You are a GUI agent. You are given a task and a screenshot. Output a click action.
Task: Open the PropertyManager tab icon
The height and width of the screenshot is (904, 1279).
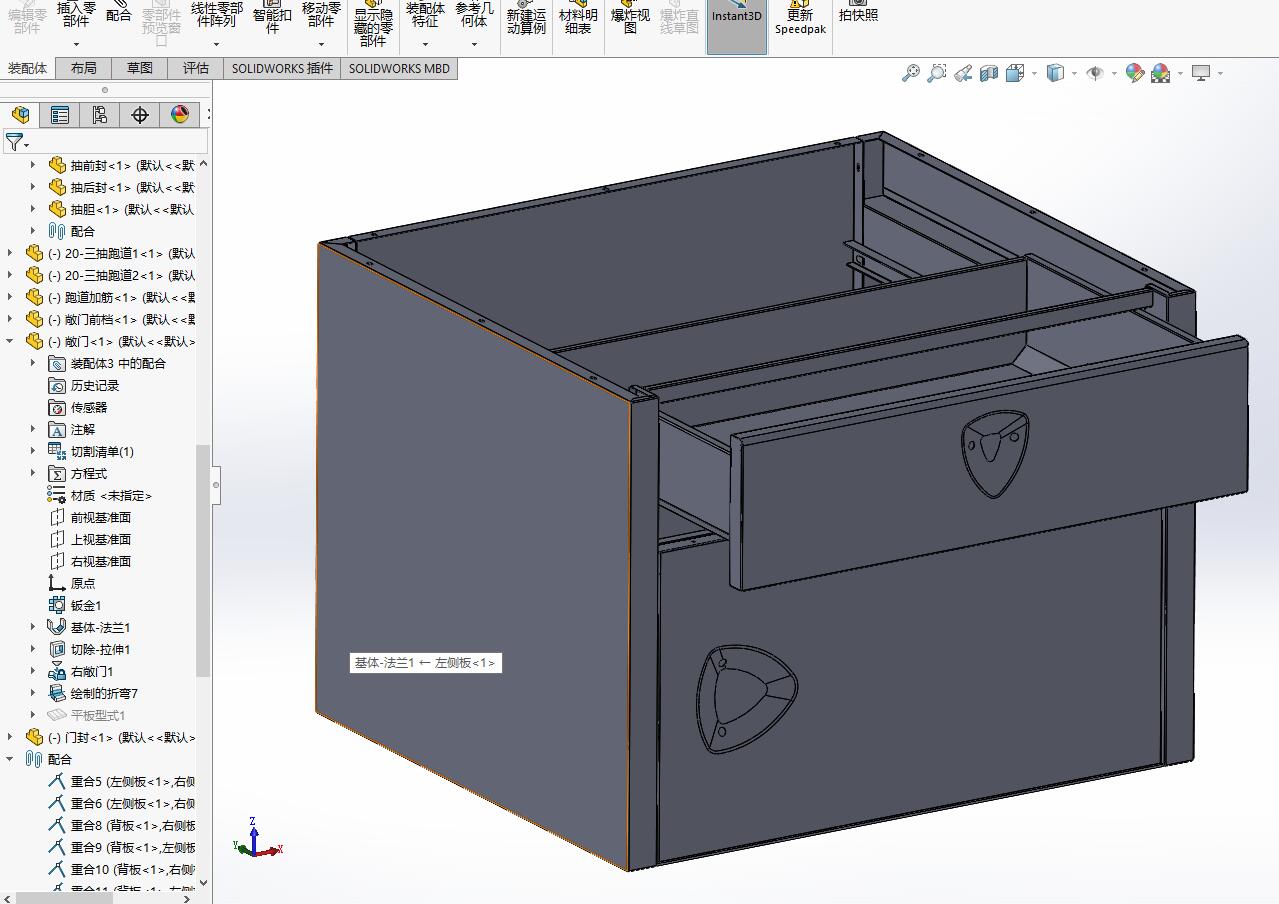click(x=60, y=115)
